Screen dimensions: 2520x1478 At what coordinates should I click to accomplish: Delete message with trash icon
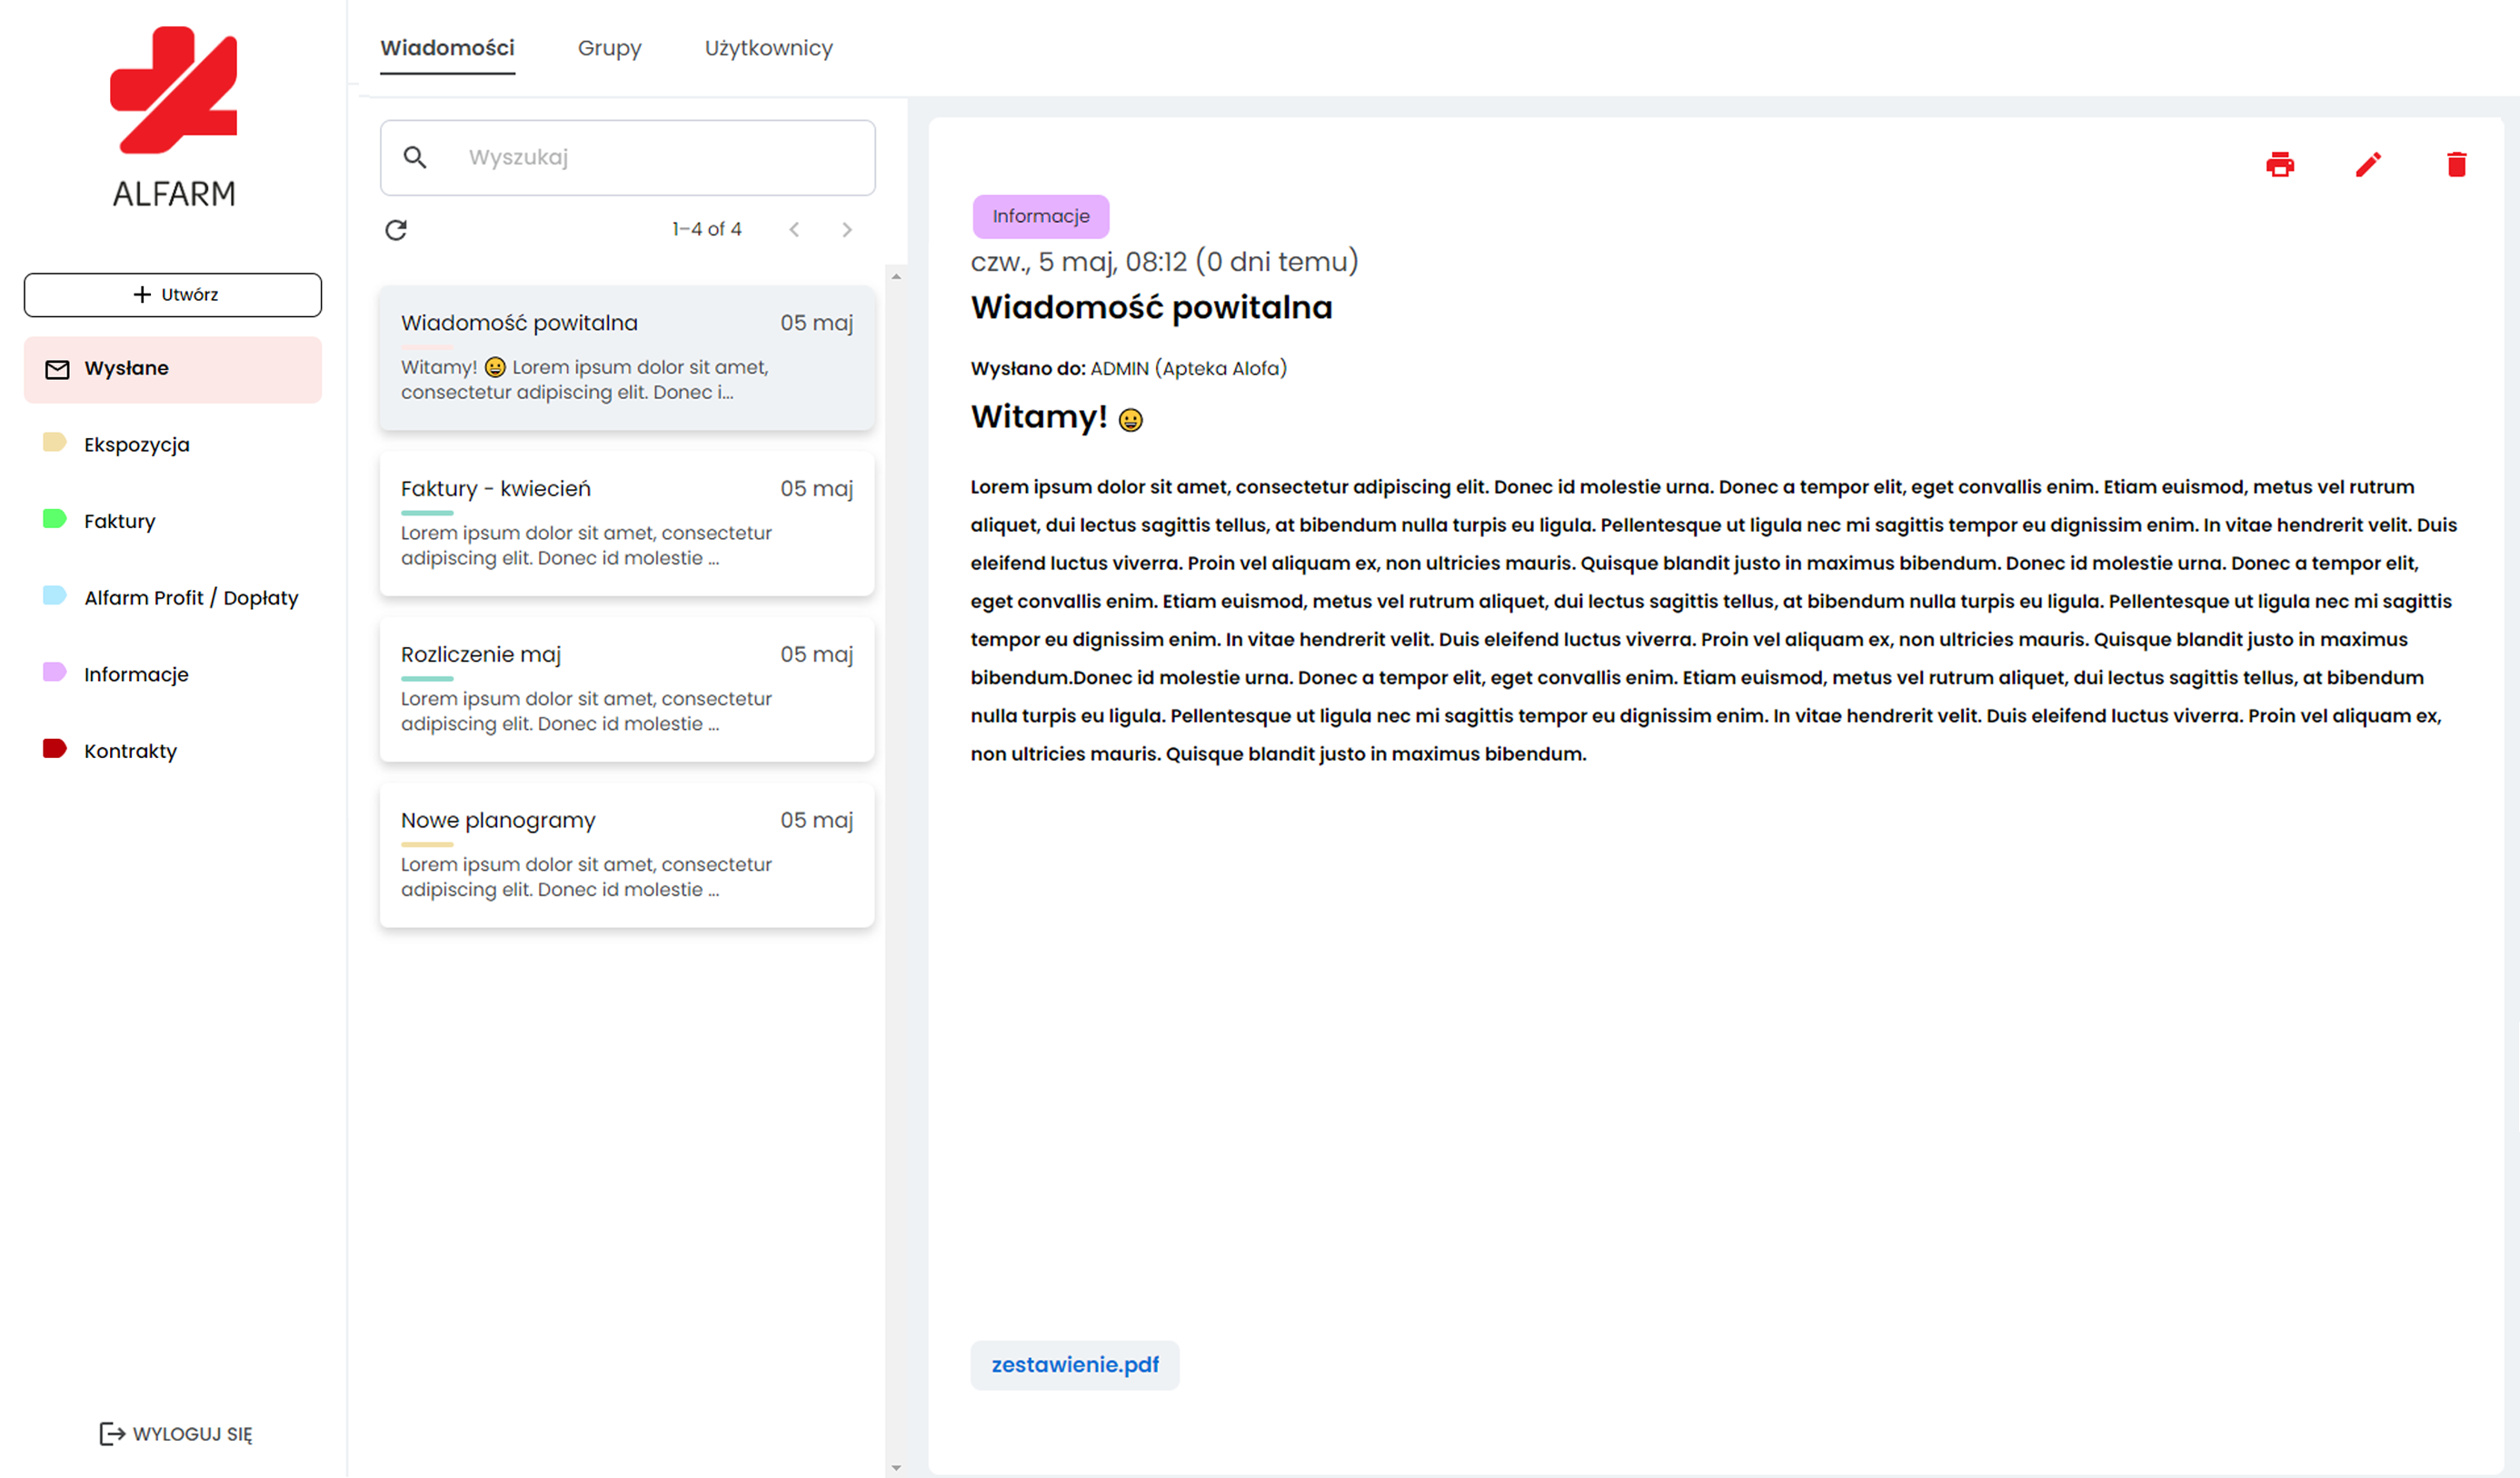point(2456,164)
